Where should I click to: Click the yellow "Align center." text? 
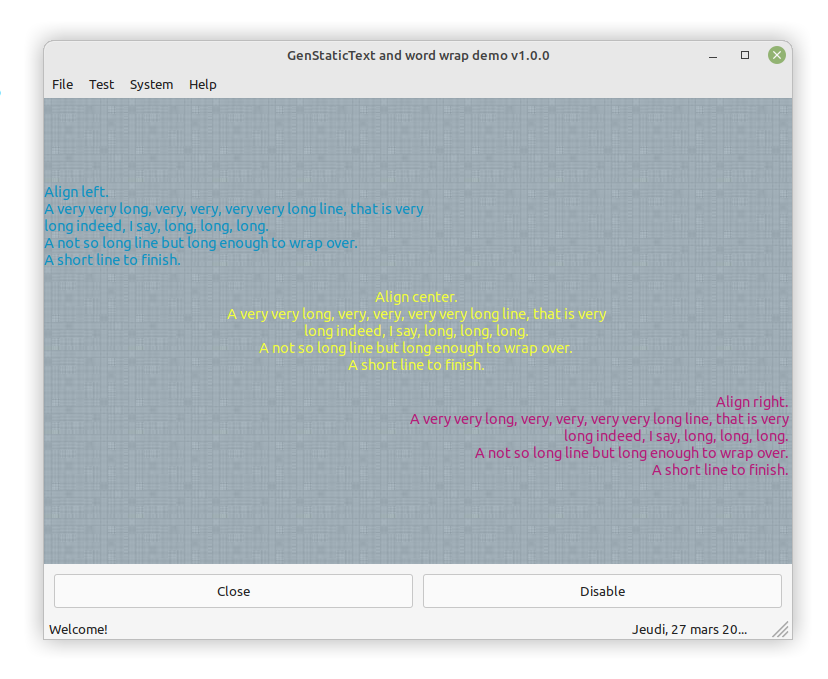click(416, 297)
